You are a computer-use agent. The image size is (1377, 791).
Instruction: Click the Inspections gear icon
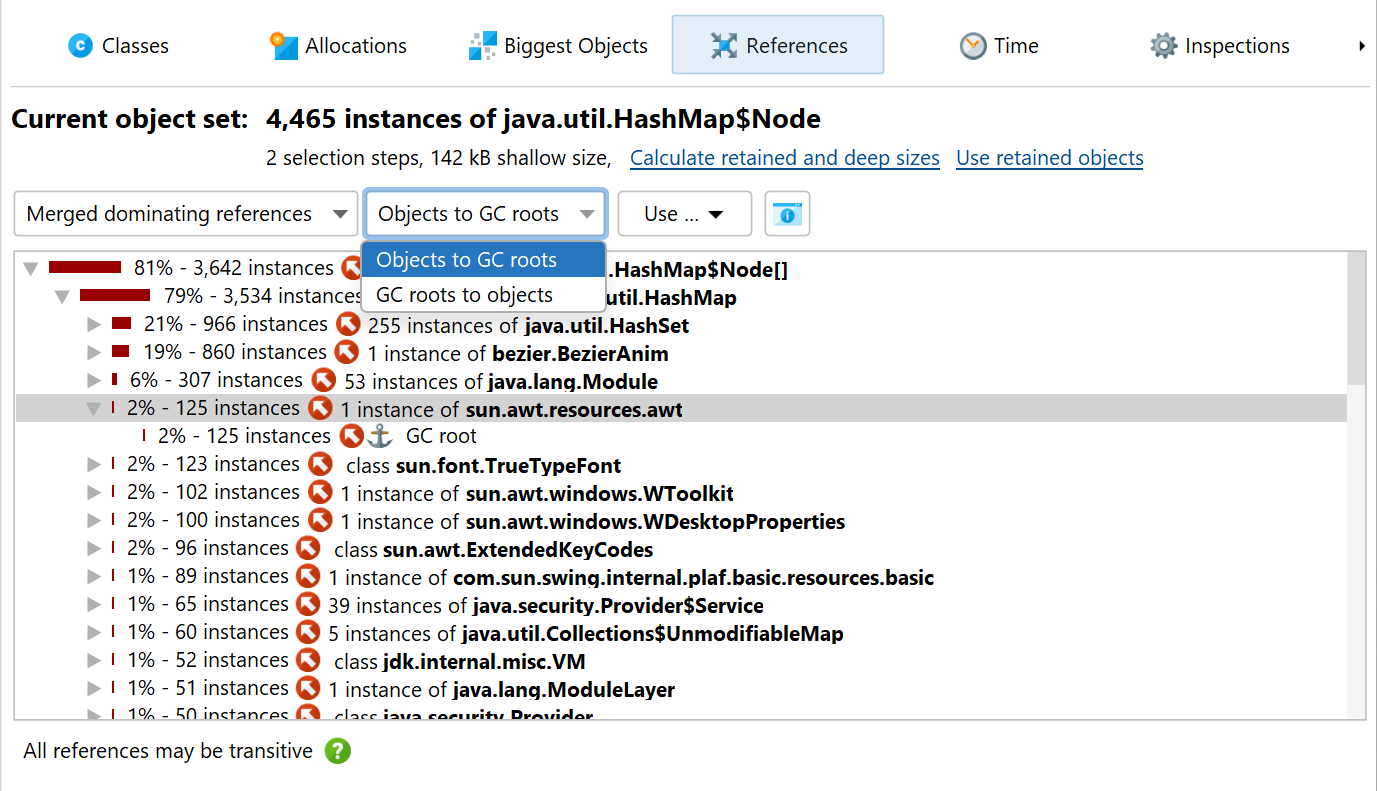(x=1163, y=46)
